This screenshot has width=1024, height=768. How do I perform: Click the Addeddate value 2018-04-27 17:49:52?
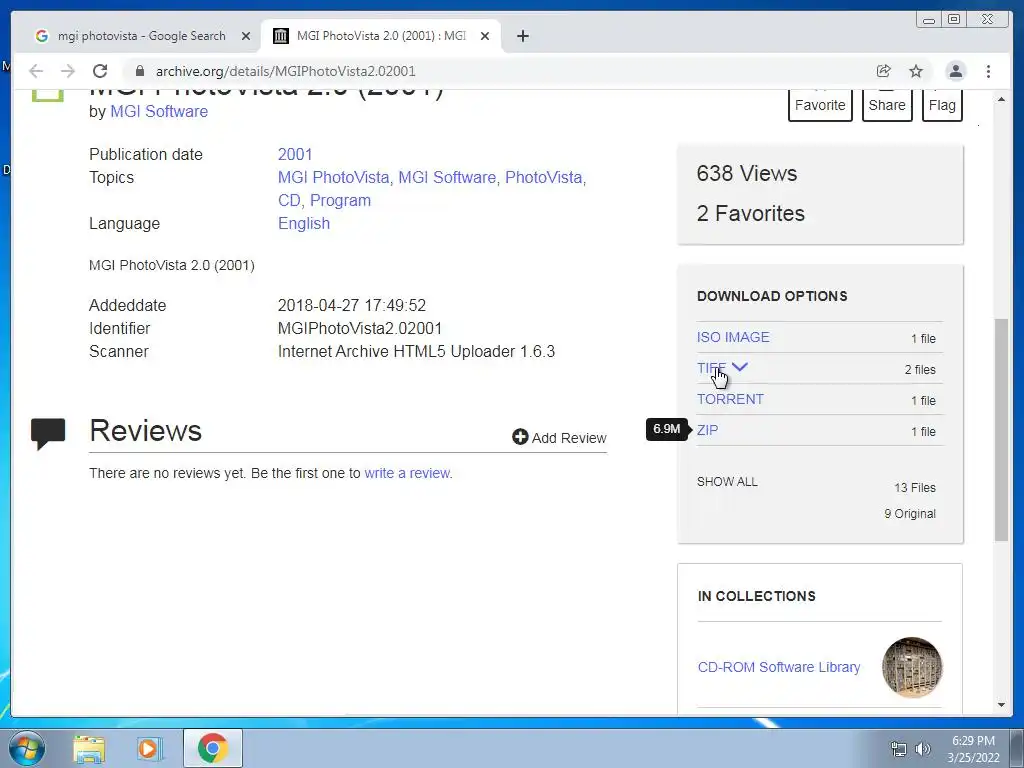pyautogui.click(x=351, y=306)
